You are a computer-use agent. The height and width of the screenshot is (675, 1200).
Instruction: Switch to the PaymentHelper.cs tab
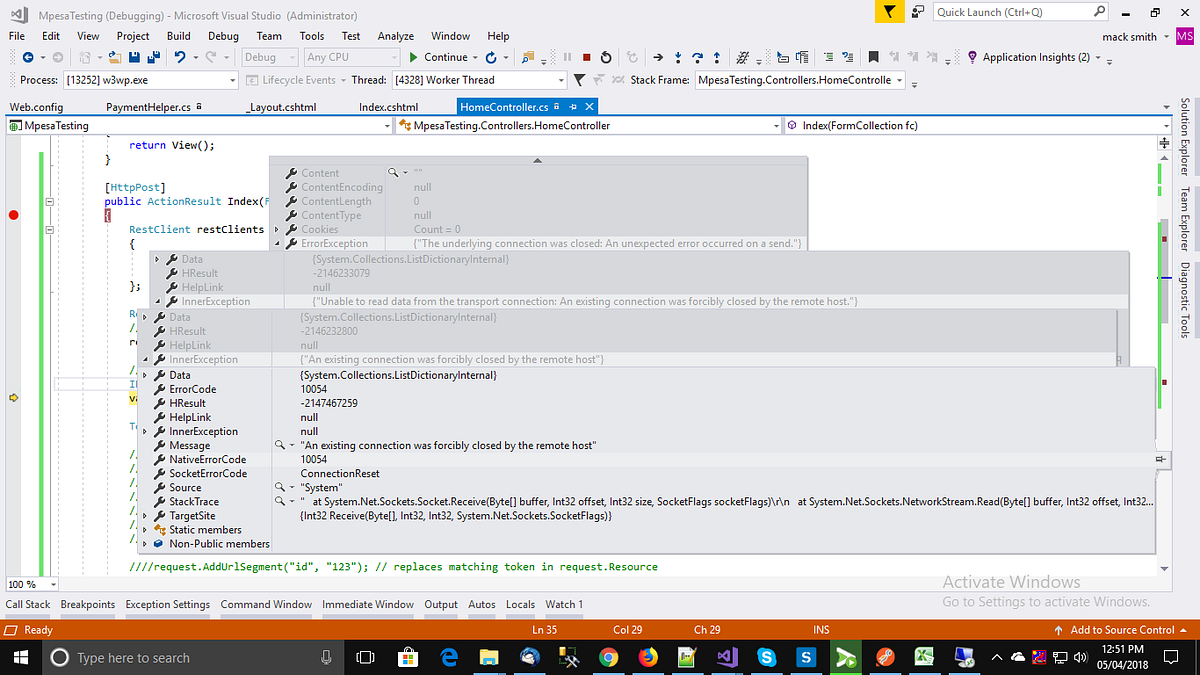coord(148,107)
